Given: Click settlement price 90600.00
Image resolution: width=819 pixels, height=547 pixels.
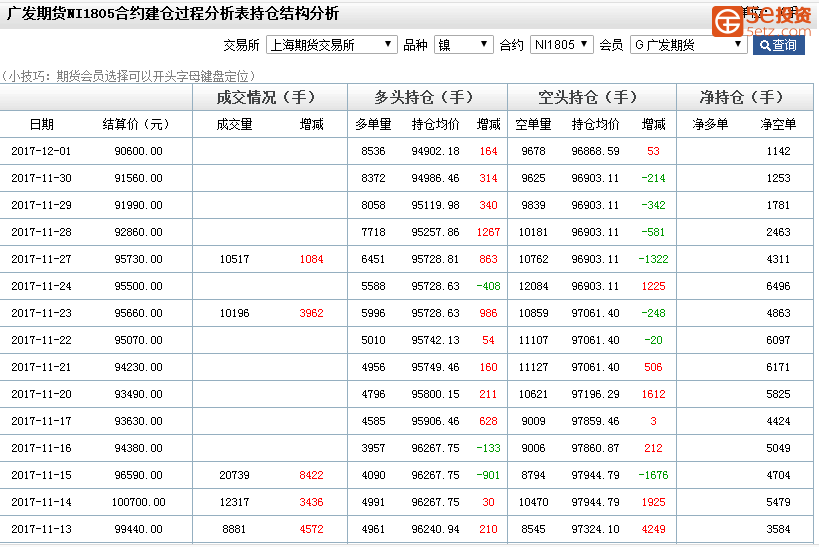Looking at the screenshot, I should pyautogui.click(x=138, y=152).
